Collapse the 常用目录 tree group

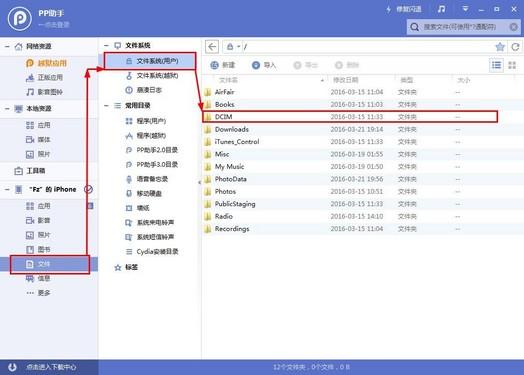pyautogui.click(x=106, y=106)
